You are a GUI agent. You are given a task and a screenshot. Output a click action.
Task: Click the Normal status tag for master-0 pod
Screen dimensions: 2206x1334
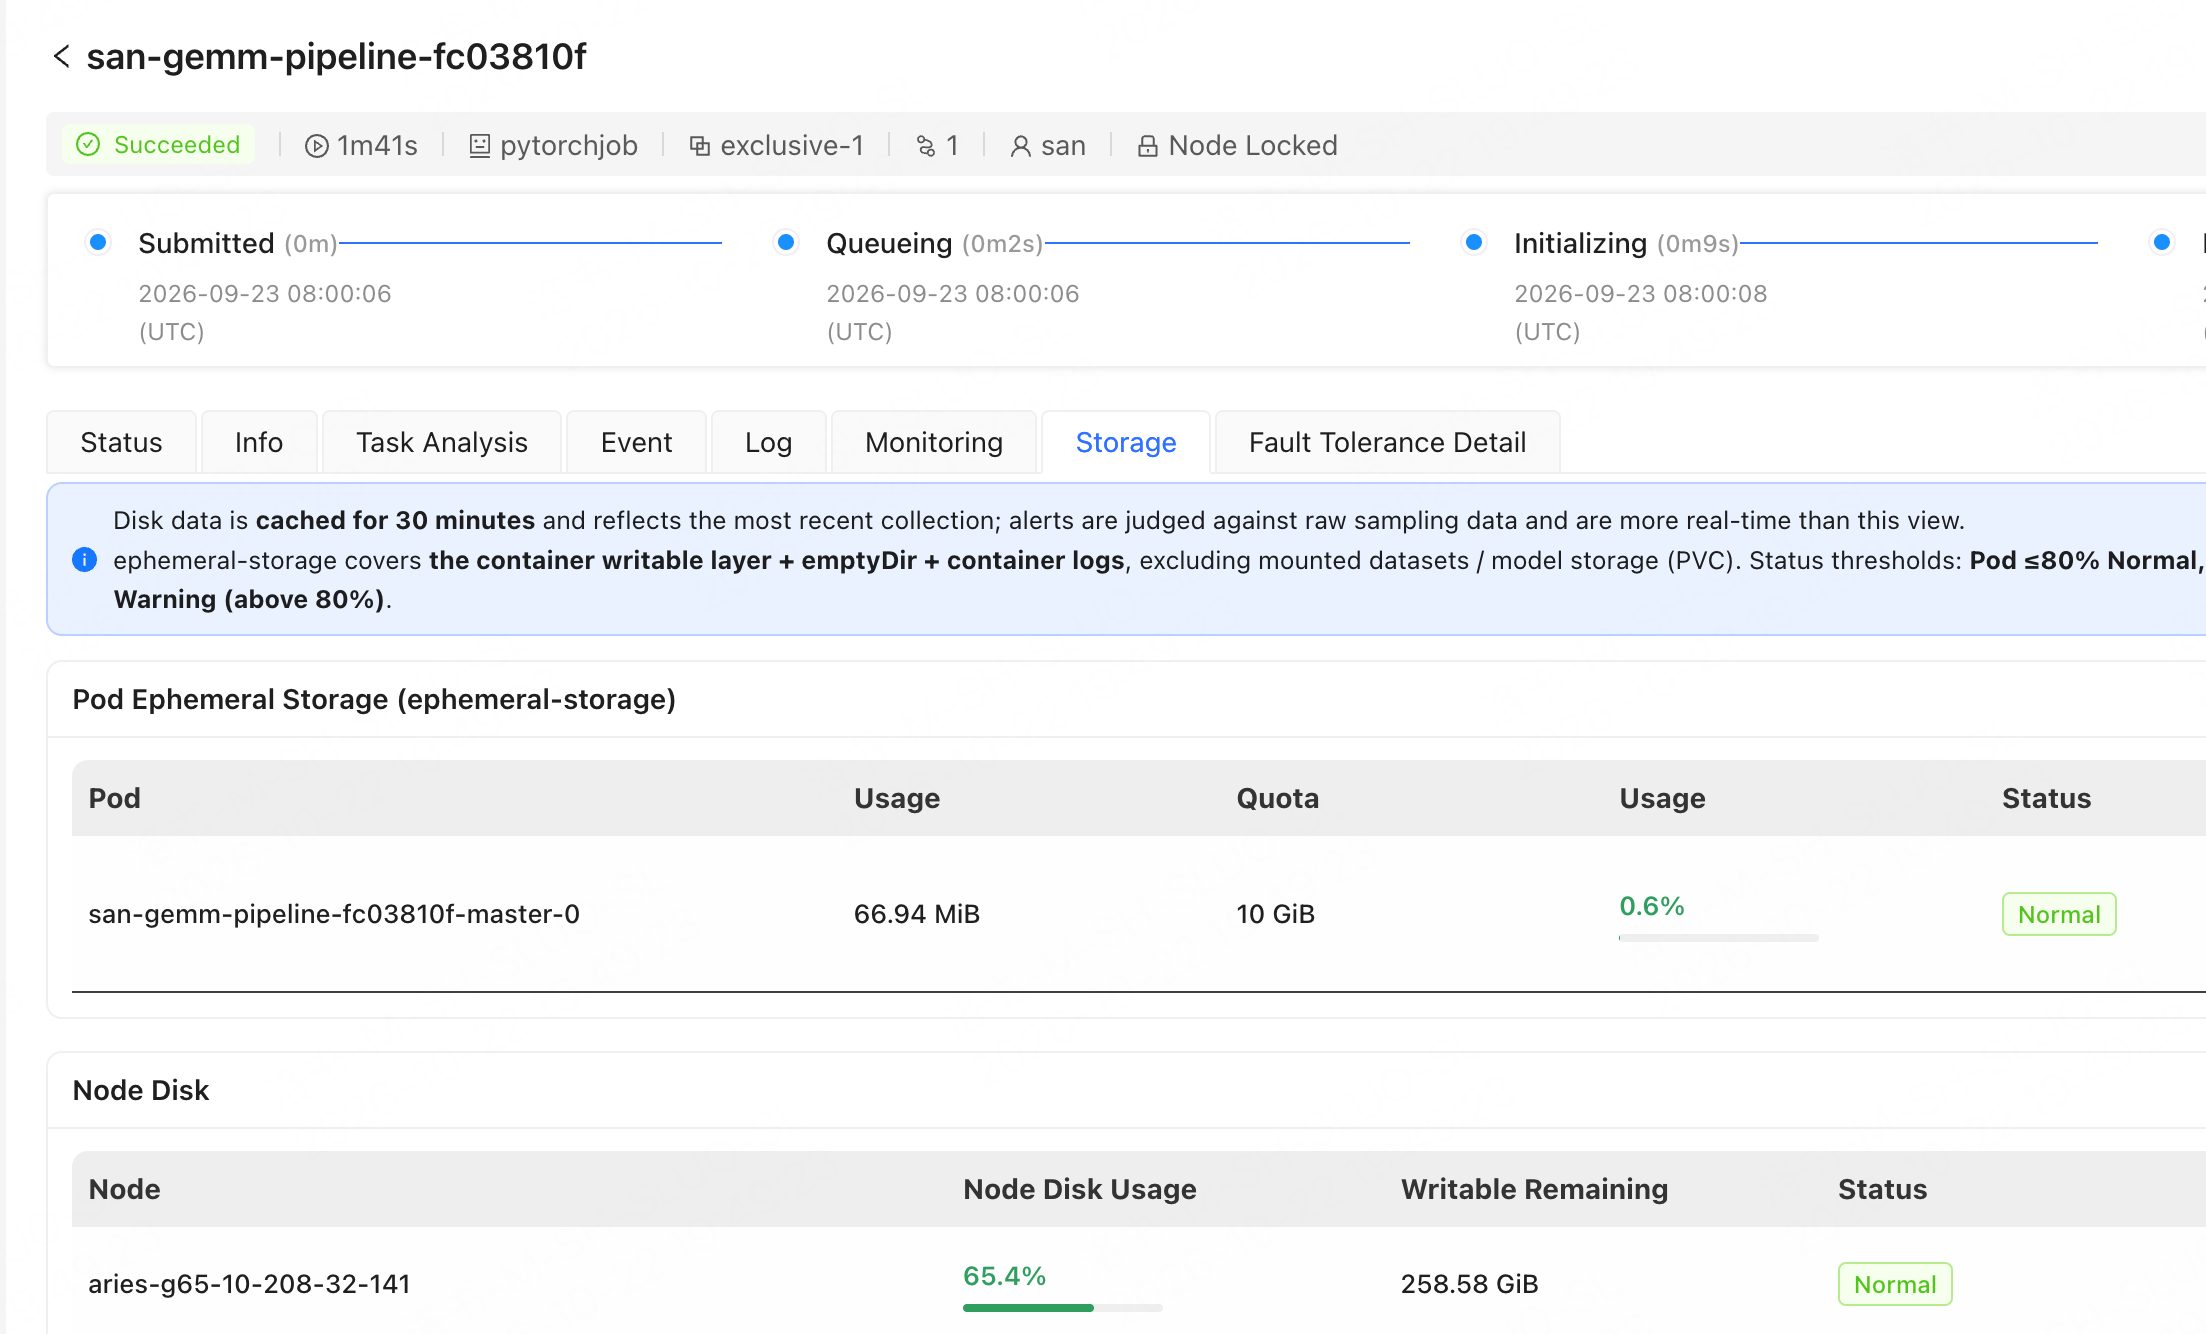pyautogui.click(x=2059, y=914)
